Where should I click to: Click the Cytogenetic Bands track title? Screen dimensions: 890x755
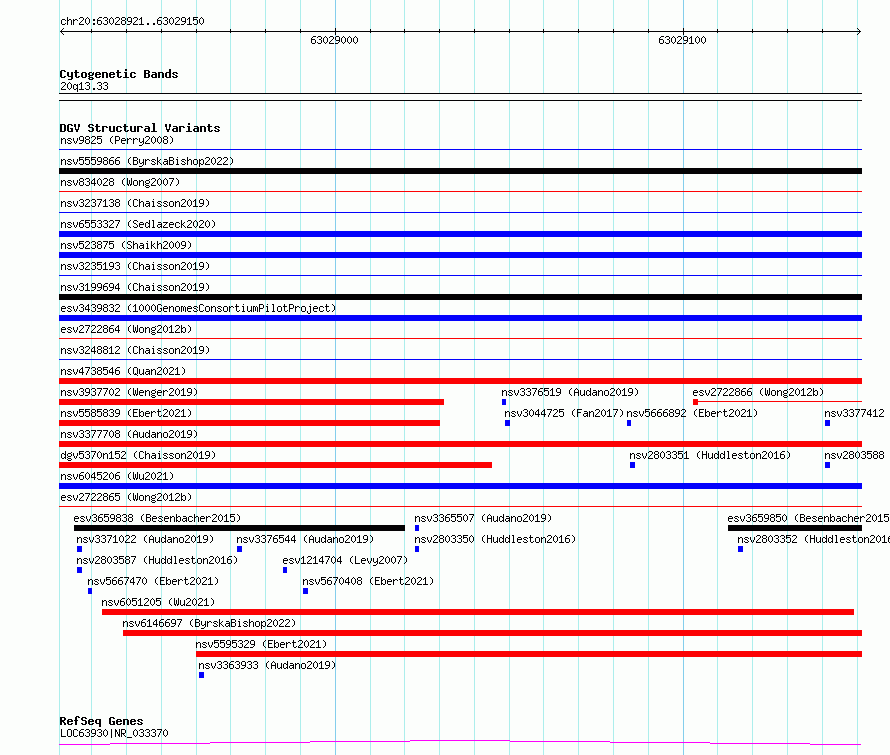(119, 74)
